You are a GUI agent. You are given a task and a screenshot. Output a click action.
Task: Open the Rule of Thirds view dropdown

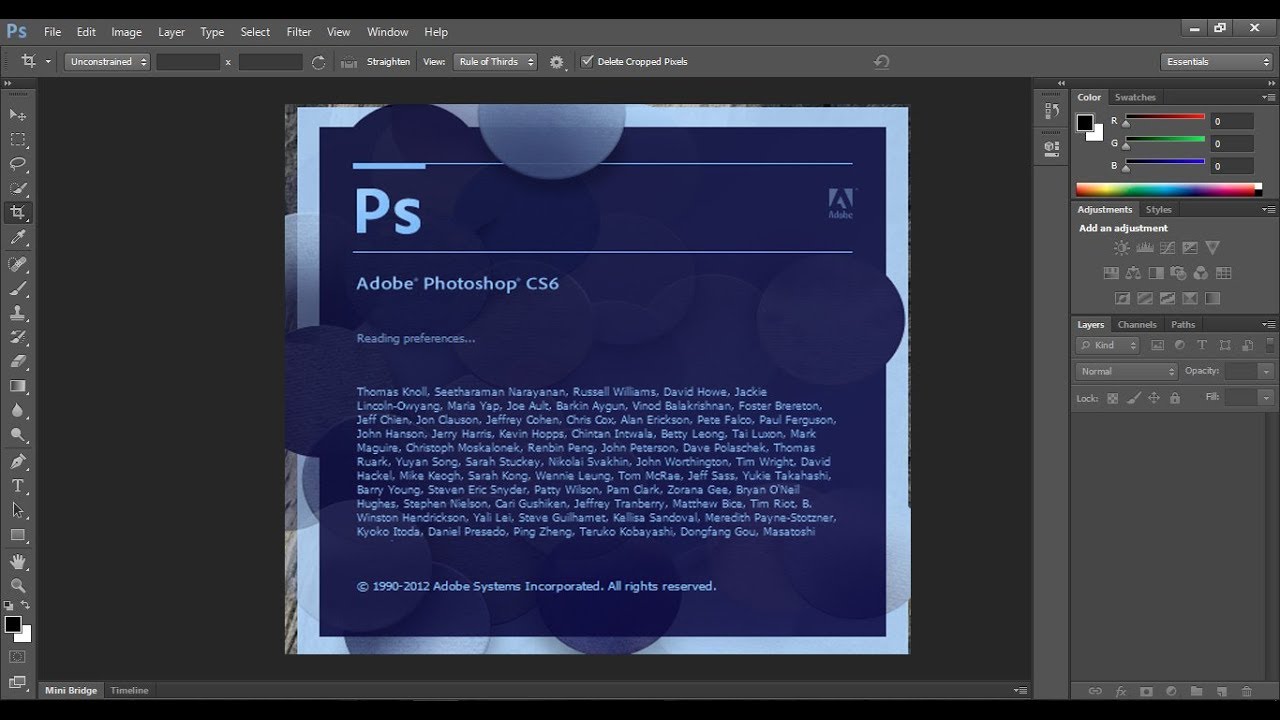[x=495, y=62]
